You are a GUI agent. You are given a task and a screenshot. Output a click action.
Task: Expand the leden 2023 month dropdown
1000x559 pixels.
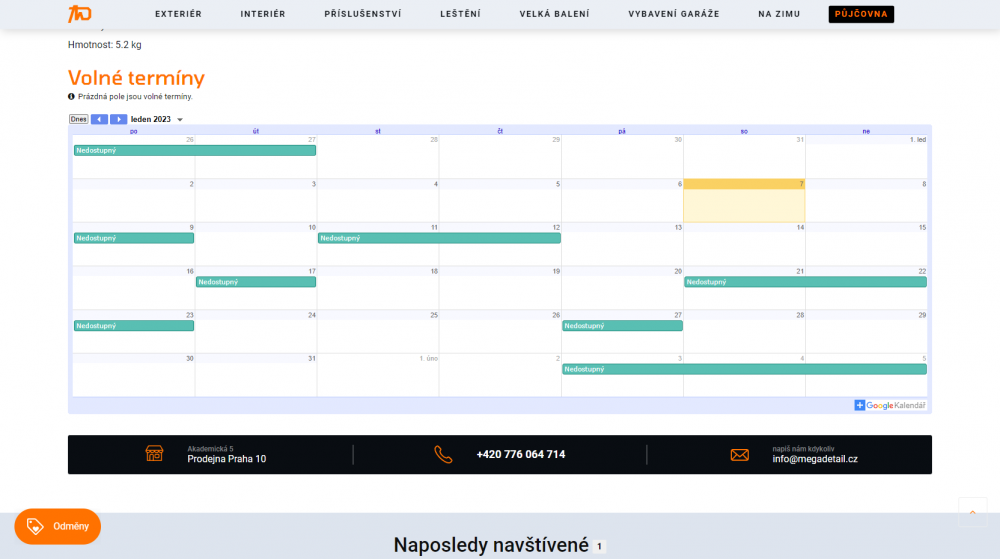180,120
